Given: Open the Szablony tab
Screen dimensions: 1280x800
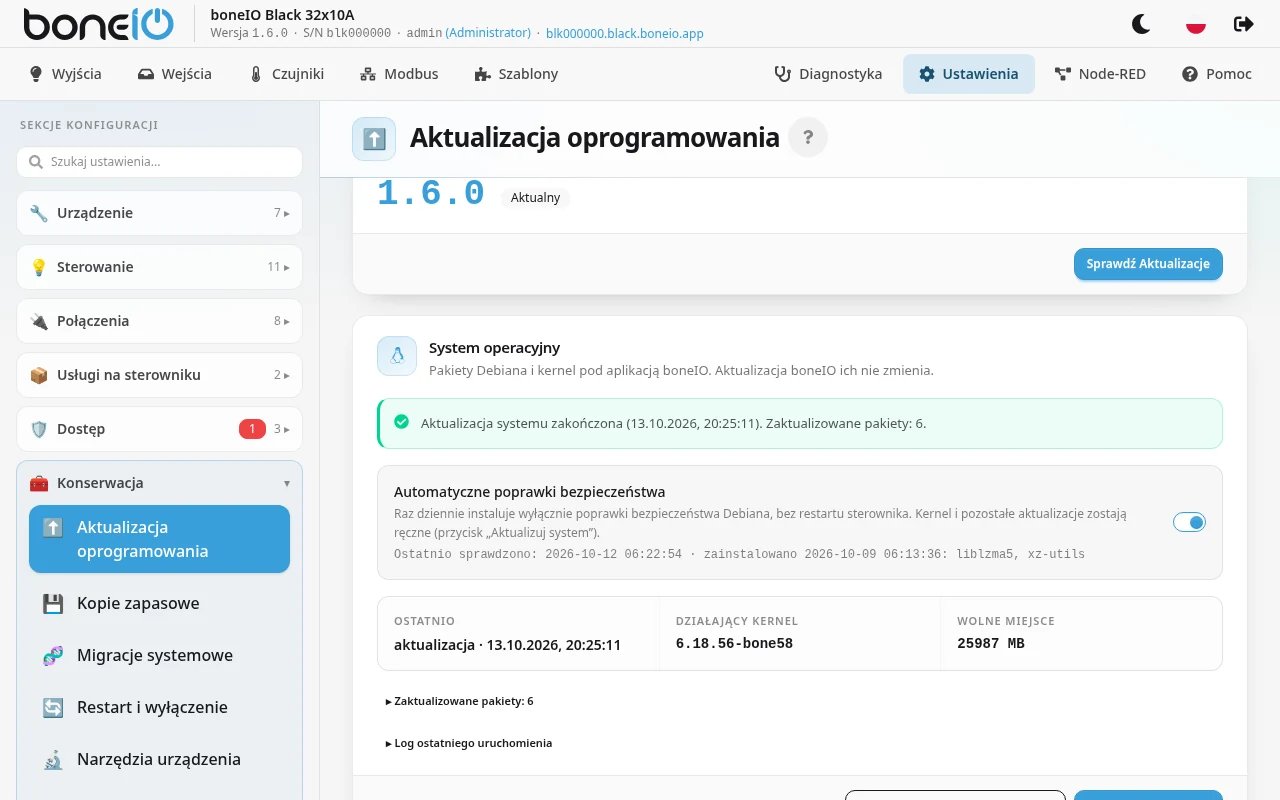Looking at the screenshot, I should (516, 74).
